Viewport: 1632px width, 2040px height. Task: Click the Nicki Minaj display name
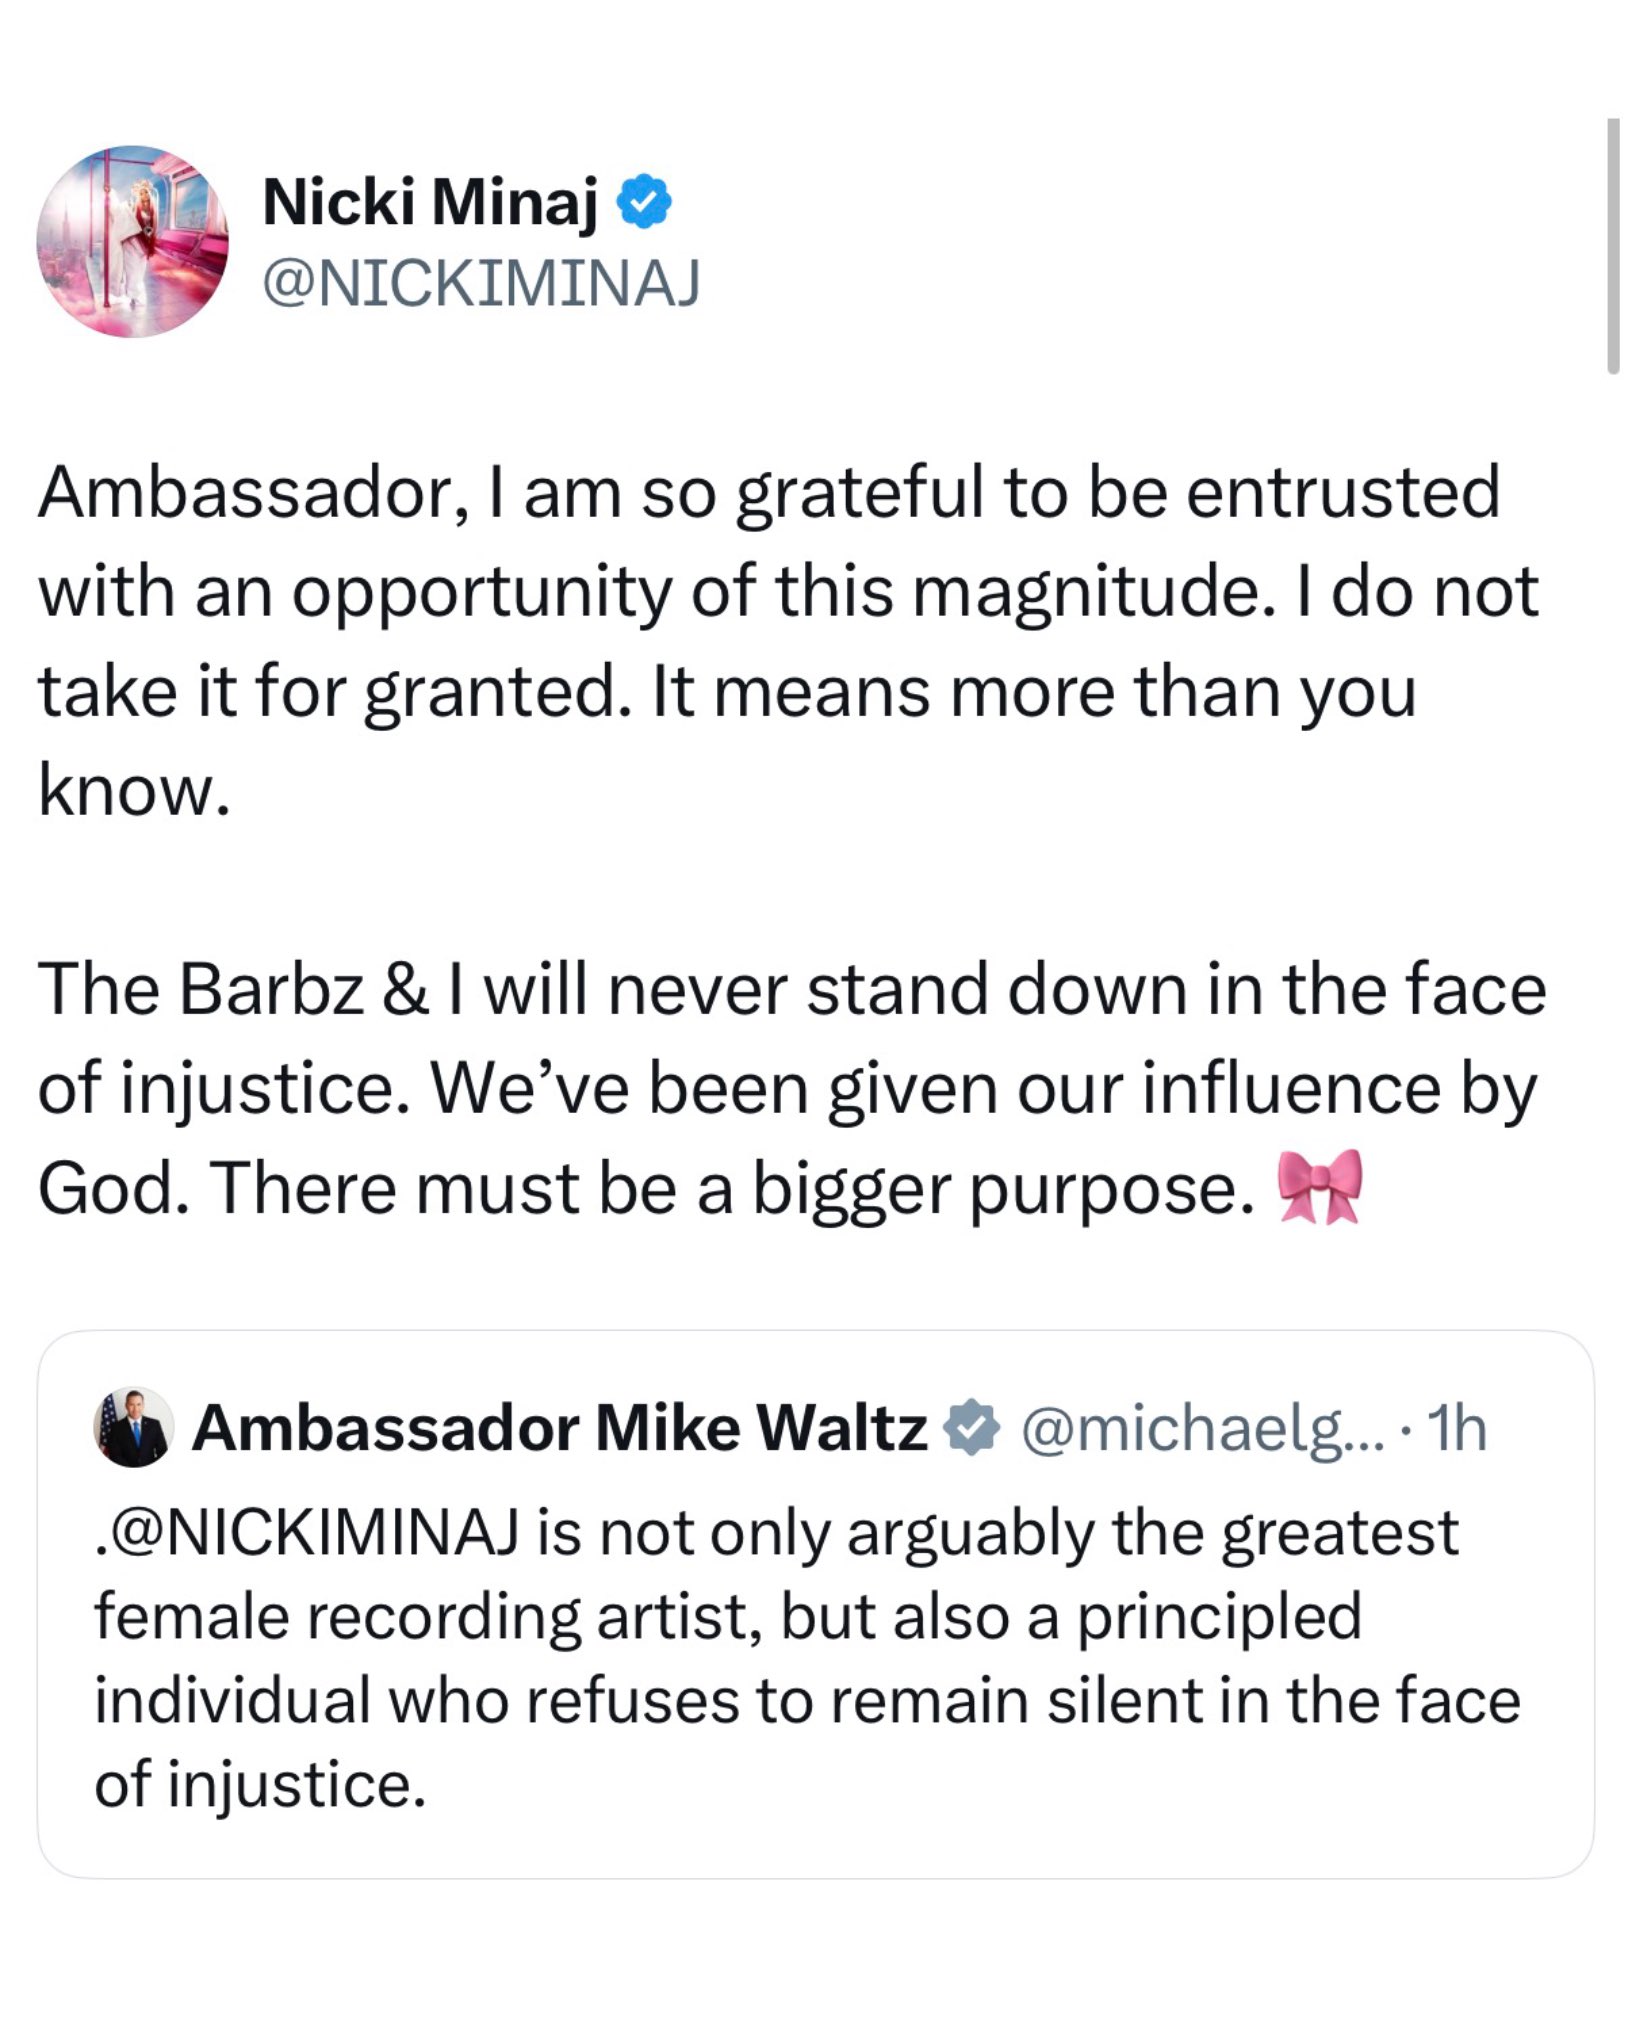[x=430, y=201]
